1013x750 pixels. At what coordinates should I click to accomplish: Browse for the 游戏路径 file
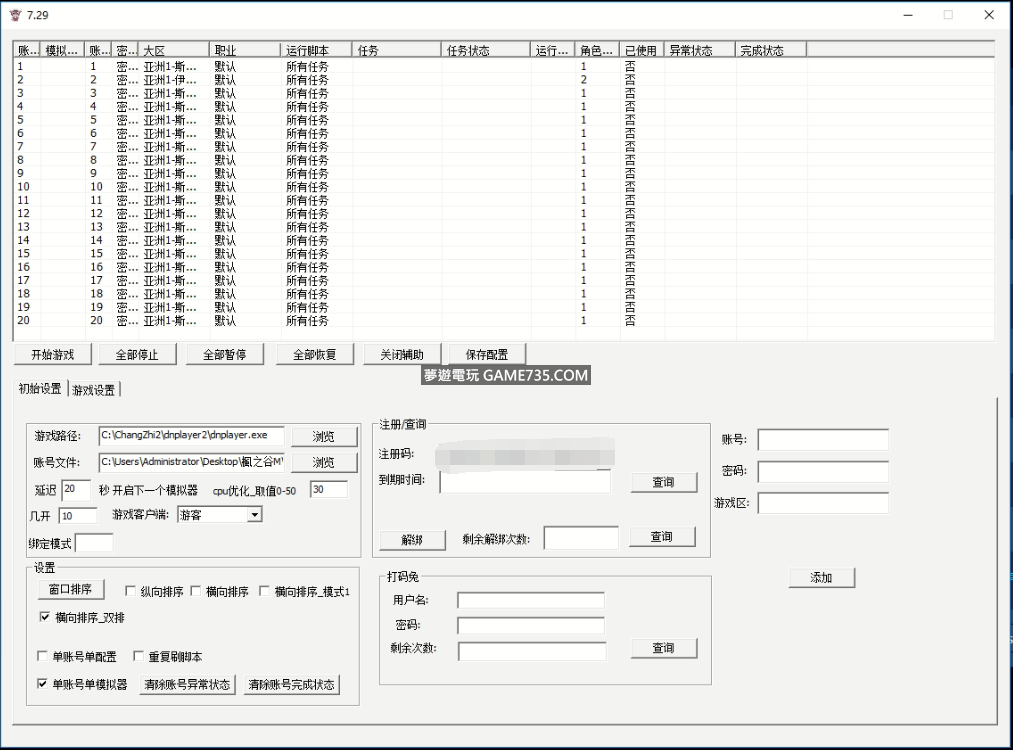click(x=322, y=437)
